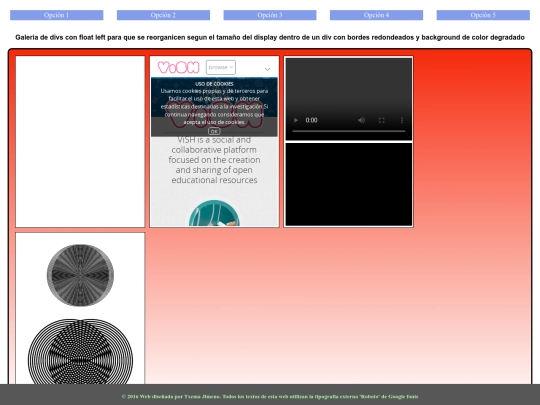The image size is (540, 405).
Task: Play the video in the player
Action: 295,120
